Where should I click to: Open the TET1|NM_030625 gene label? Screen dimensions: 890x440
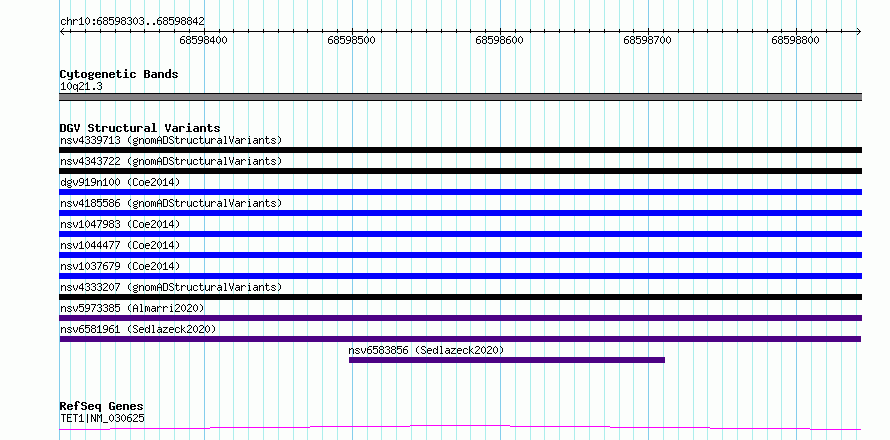coord(102,419)
